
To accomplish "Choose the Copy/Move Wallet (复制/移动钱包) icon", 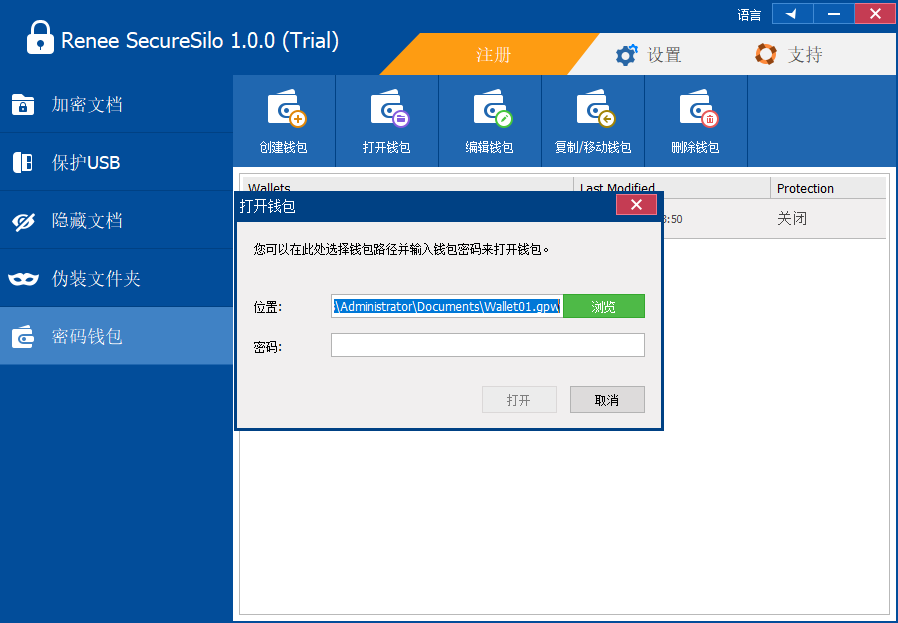I will coord(596,108).
